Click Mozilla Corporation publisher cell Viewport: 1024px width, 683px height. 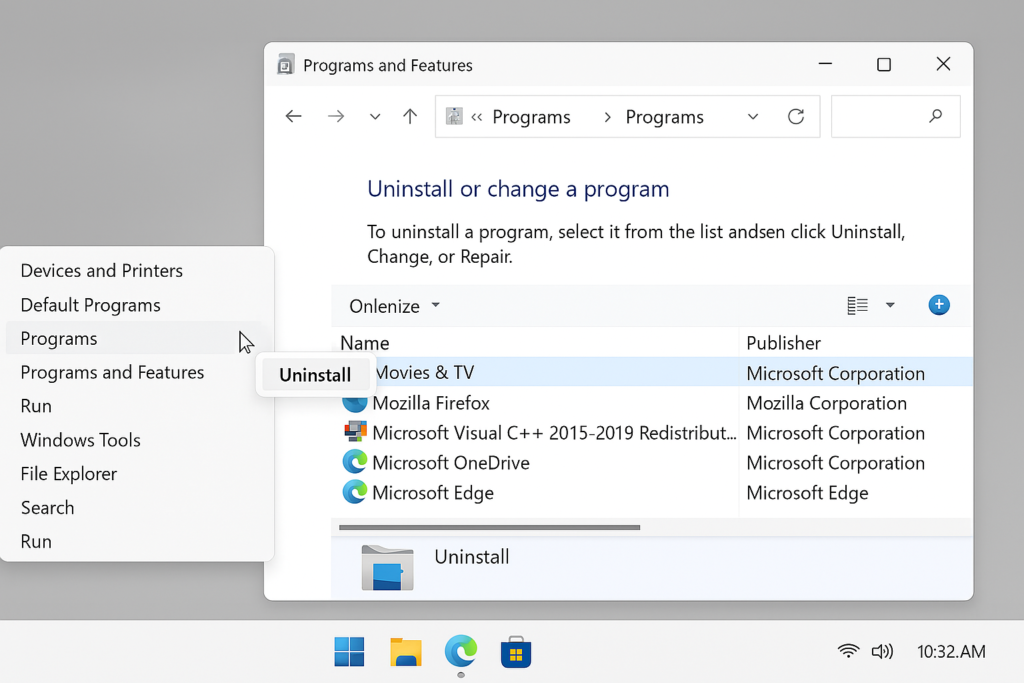coord(826,404)
